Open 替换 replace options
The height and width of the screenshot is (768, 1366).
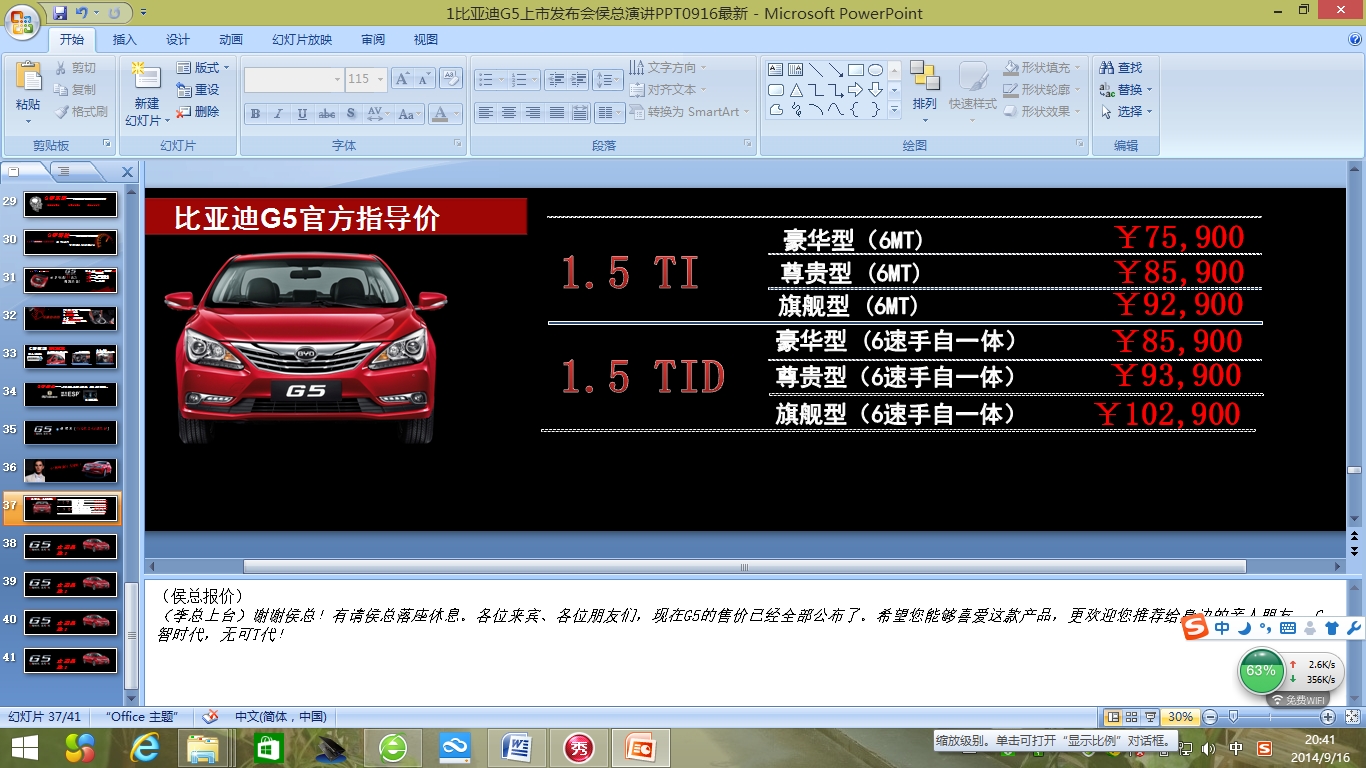coord(1125,90)
